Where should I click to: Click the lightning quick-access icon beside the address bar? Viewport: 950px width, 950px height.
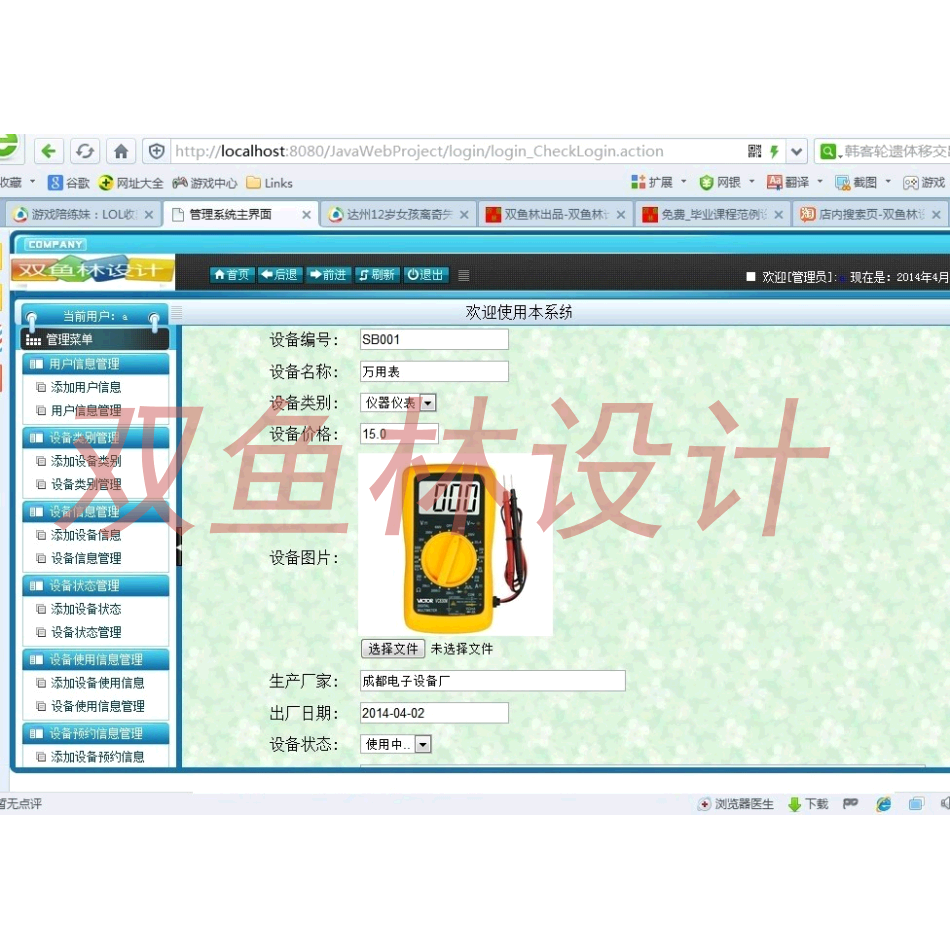coord(774,150)
